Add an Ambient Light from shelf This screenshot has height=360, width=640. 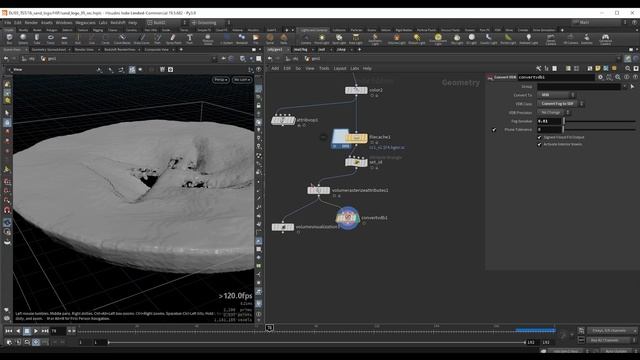[x=529, y=38]
